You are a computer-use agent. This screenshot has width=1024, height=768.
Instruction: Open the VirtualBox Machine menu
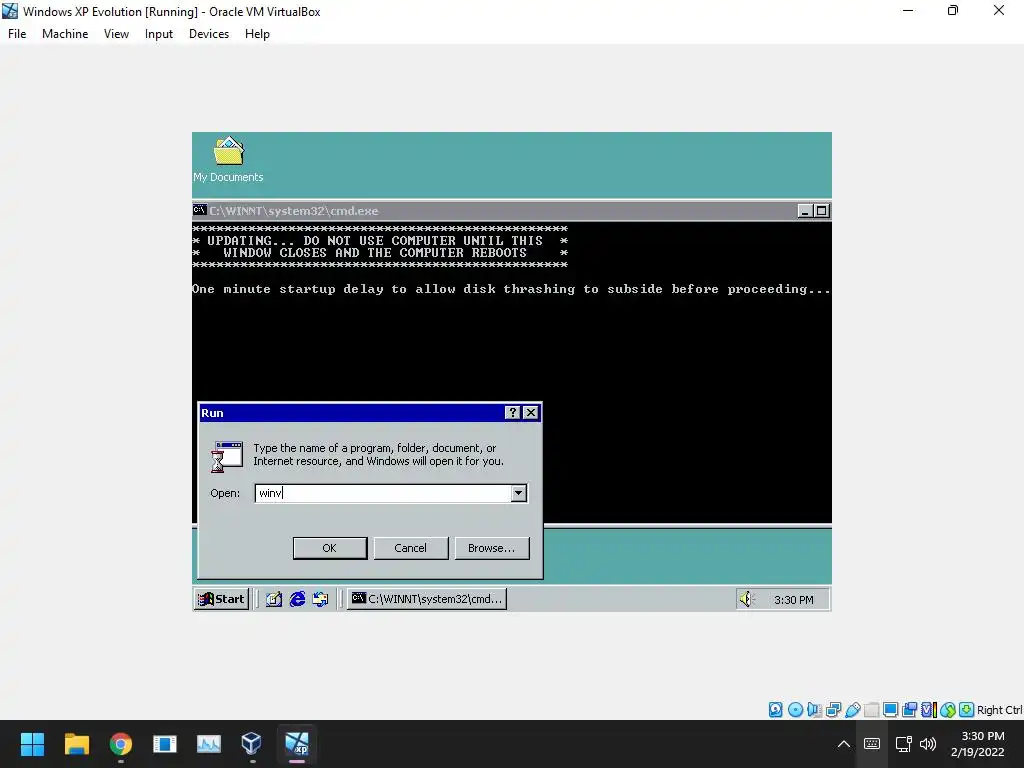pos(65,34)
